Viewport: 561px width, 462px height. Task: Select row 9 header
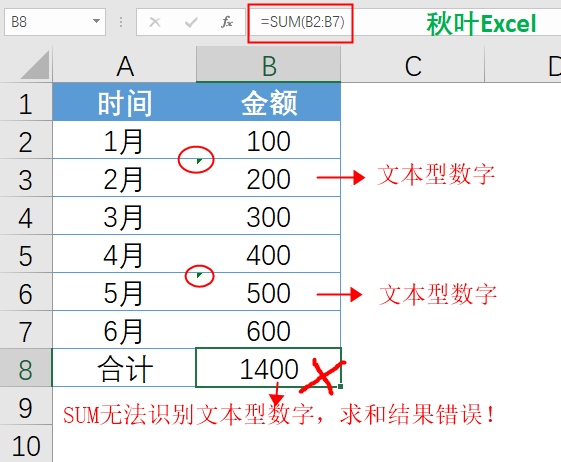pyautogui.click(x=26, y=406)
